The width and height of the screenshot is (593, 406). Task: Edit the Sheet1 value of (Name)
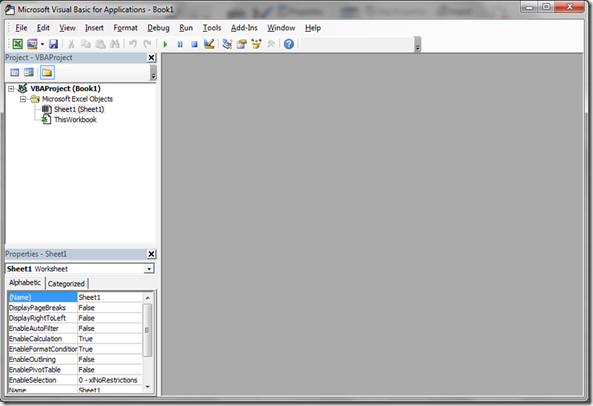[110, 297]
